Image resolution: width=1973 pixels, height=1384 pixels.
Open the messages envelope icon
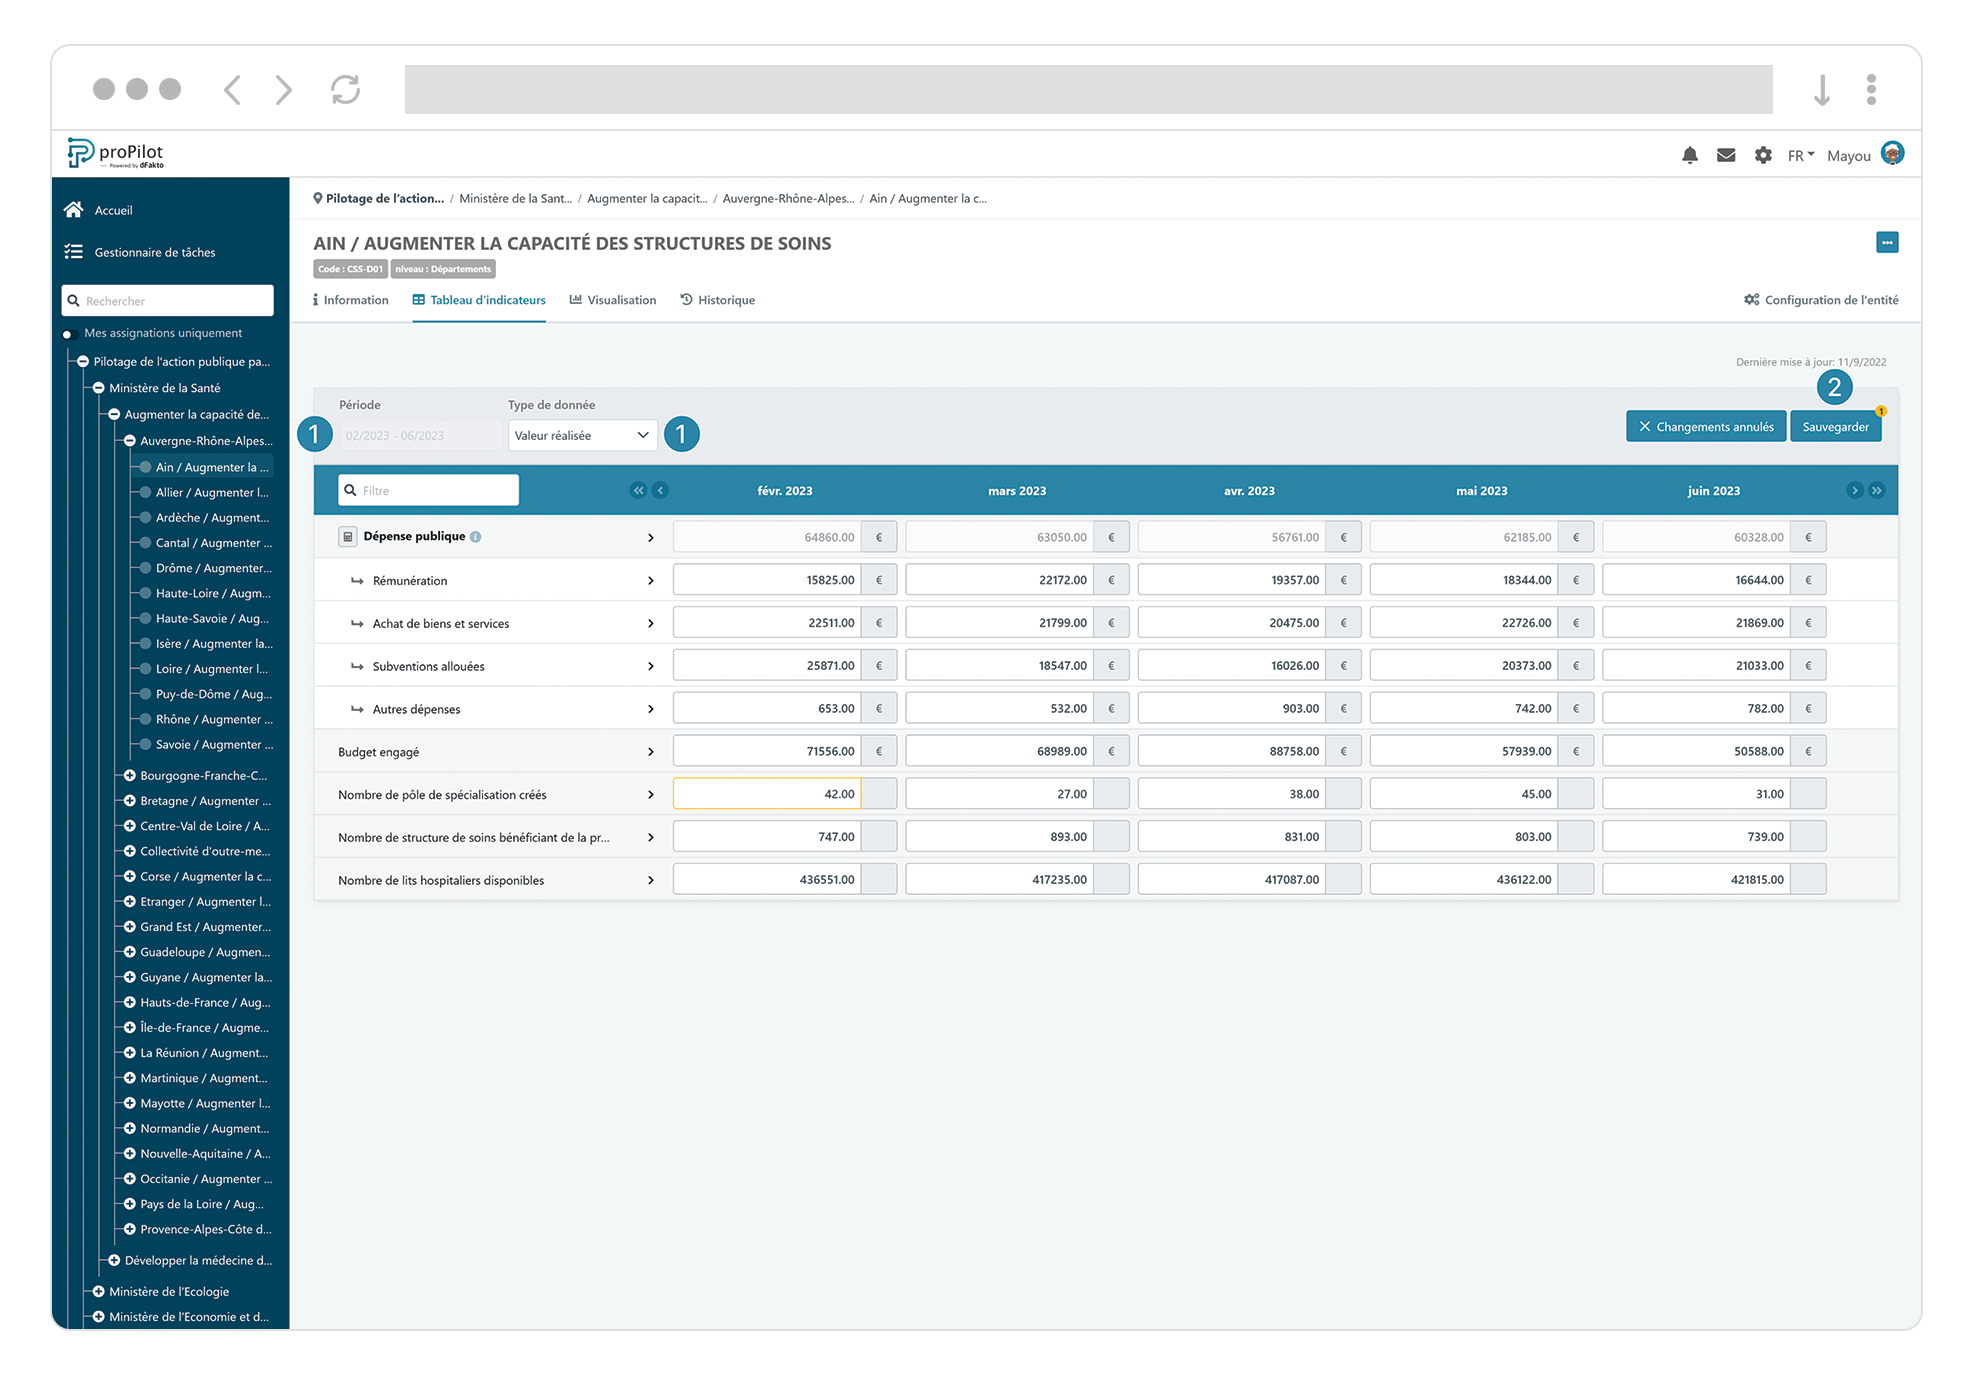(1725, 155)
